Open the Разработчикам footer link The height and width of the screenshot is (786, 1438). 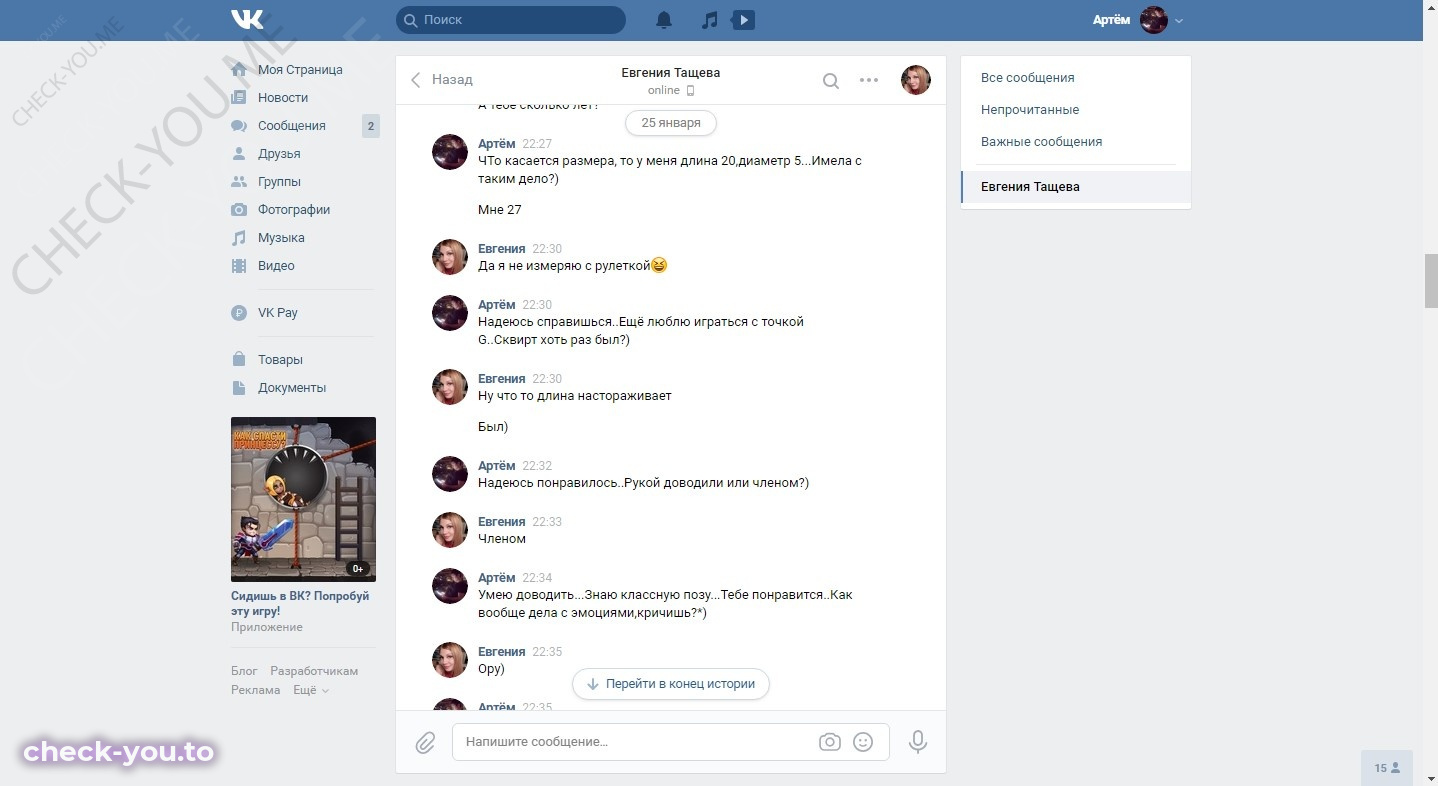coord(314,671)
